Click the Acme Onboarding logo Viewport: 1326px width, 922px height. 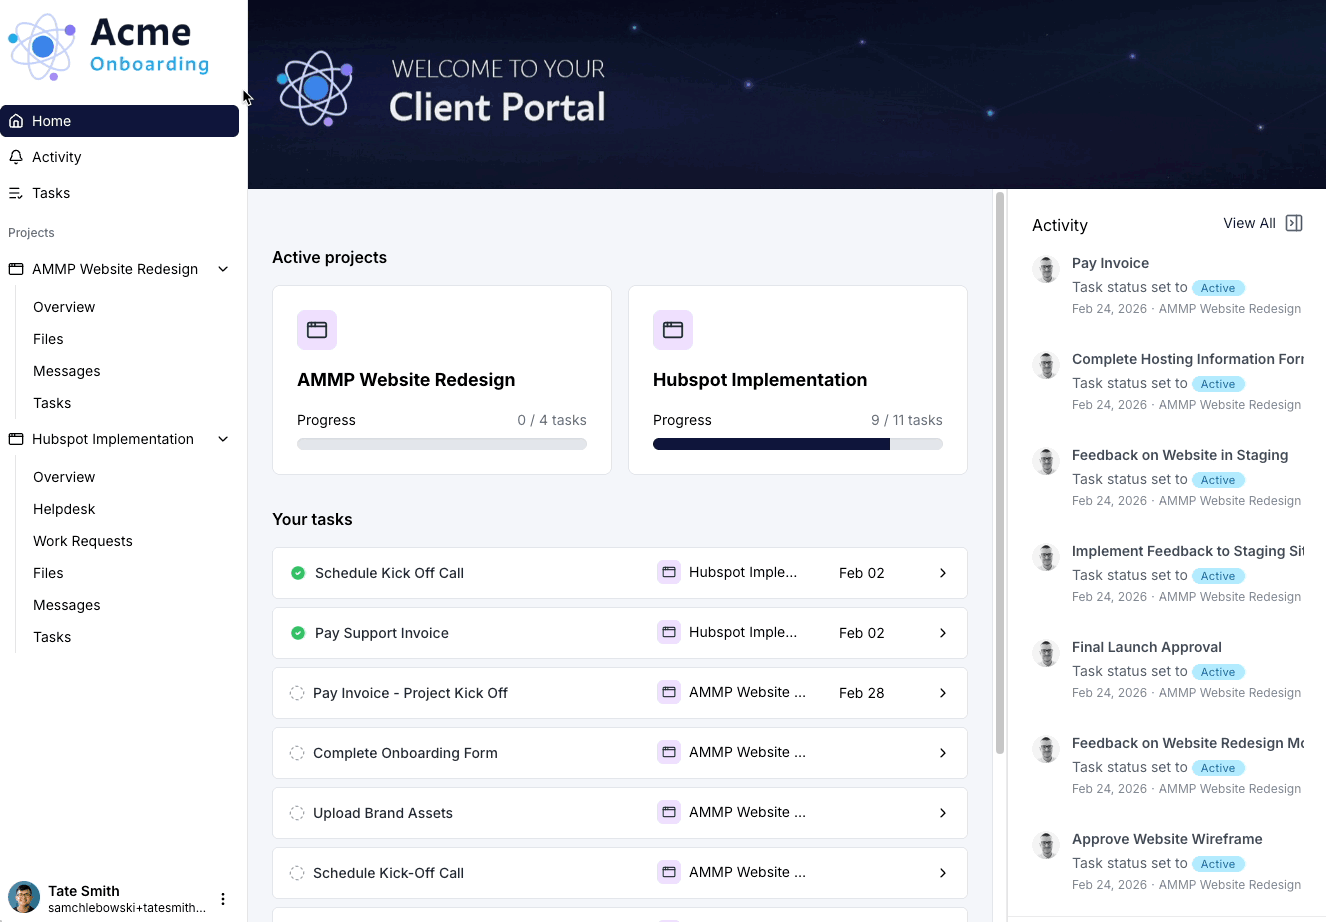pyautogui.click(x=108, y=46)
